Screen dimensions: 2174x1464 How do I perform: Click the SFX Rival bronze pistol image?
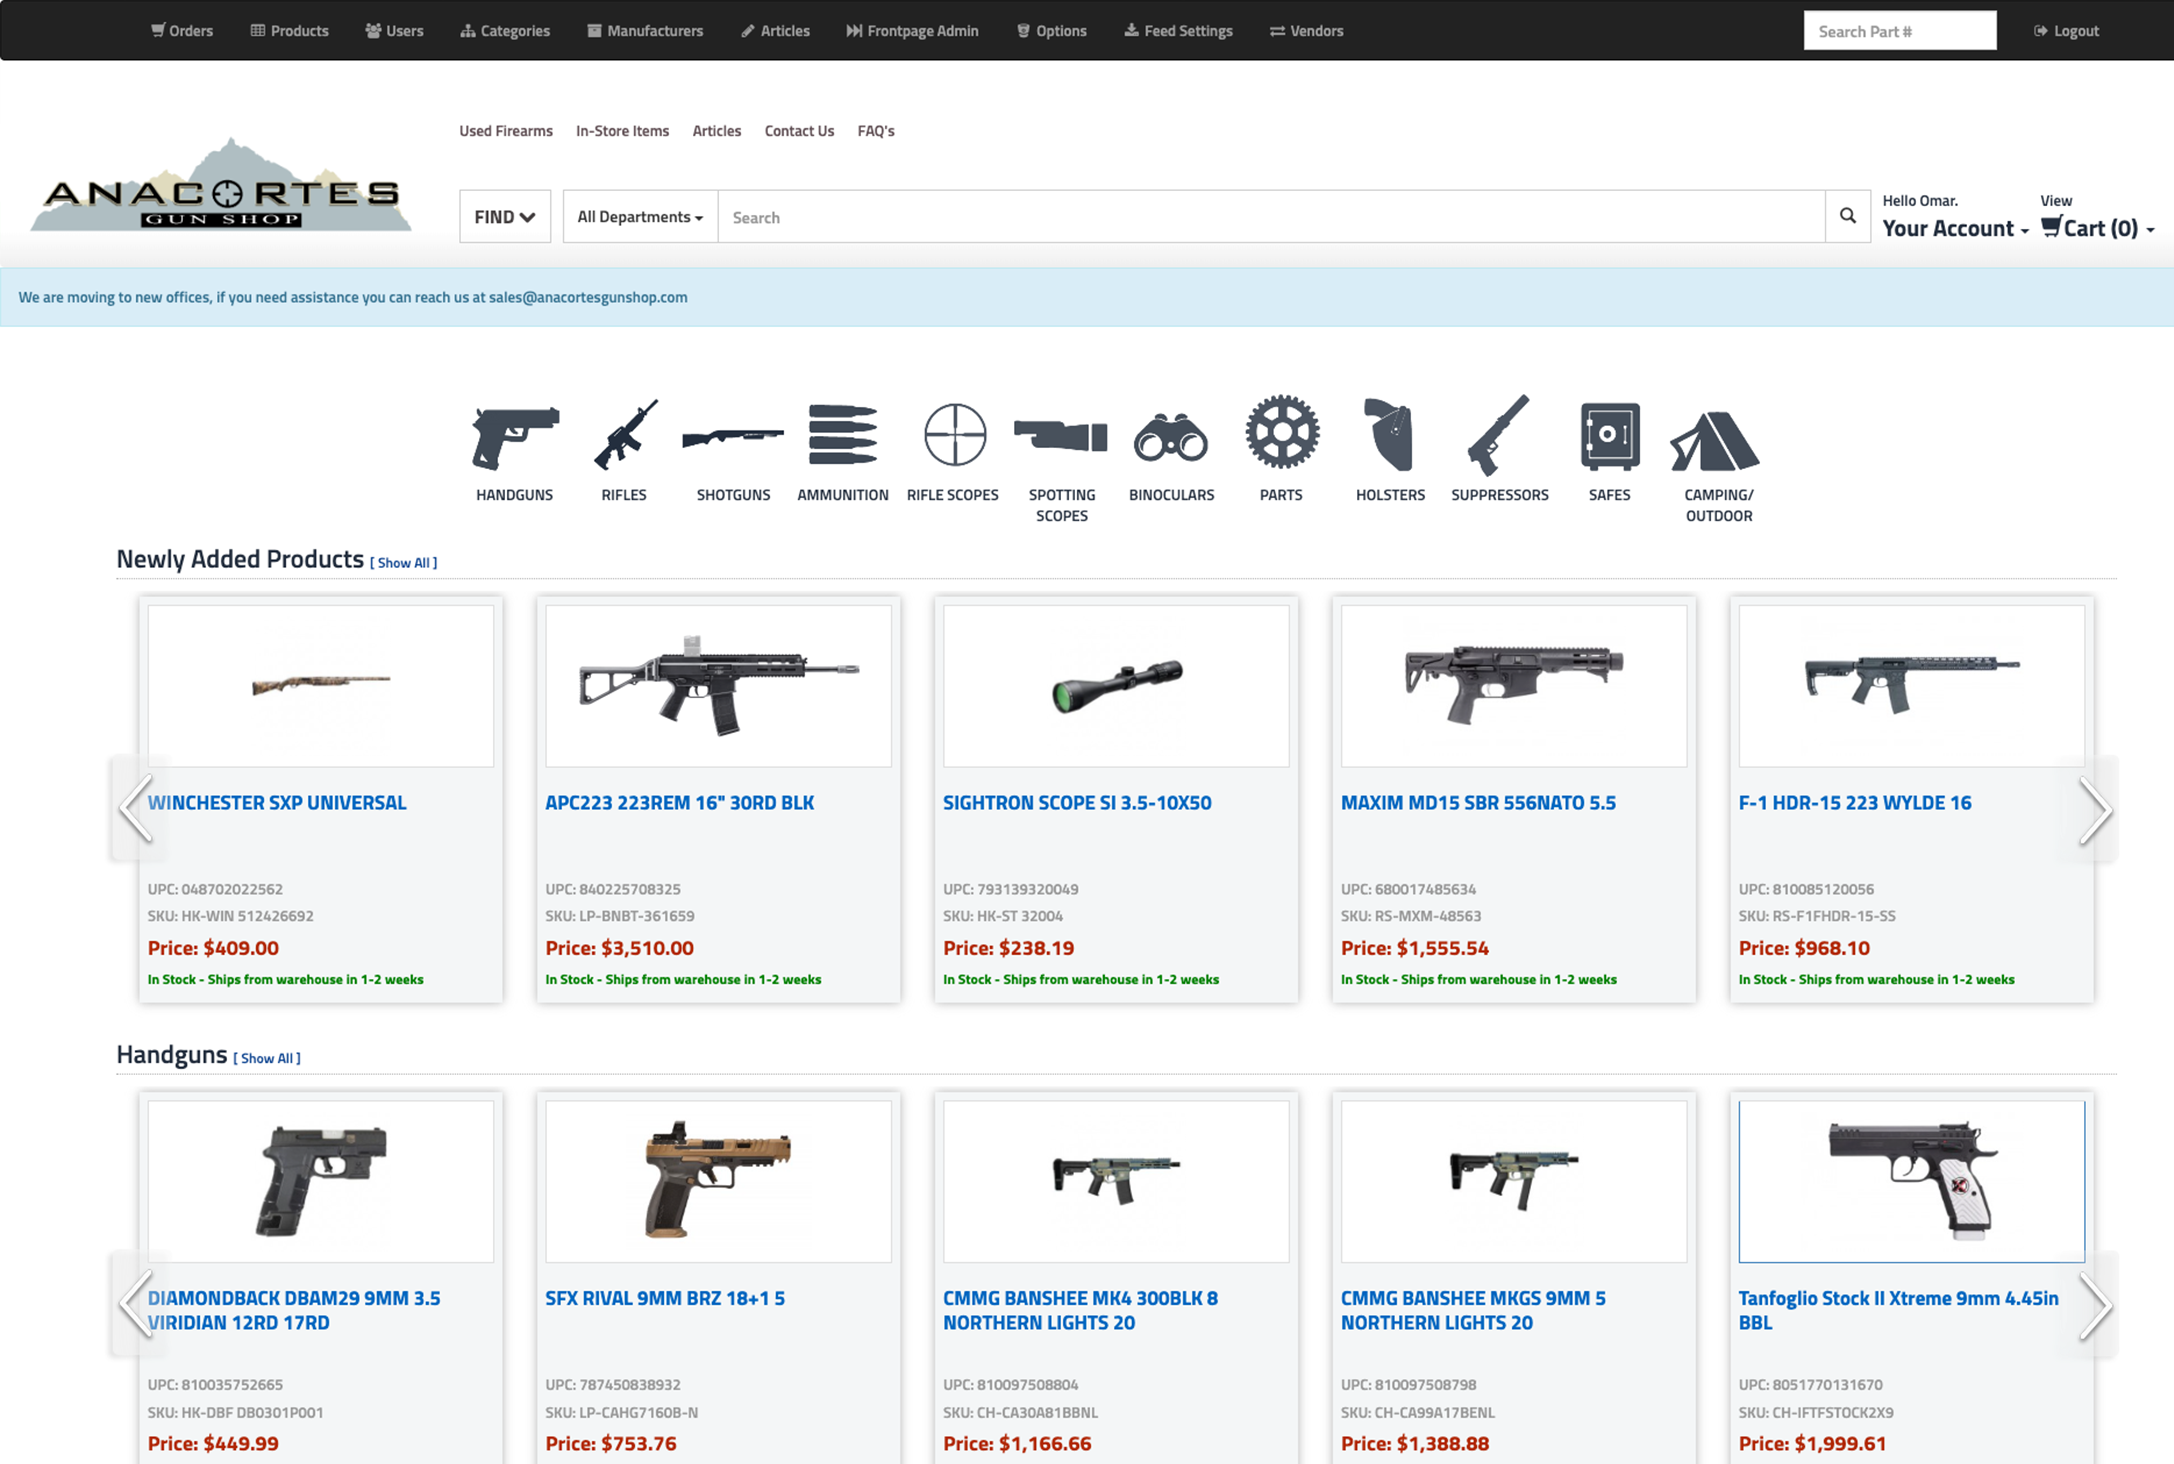(x=719, y=1181)
